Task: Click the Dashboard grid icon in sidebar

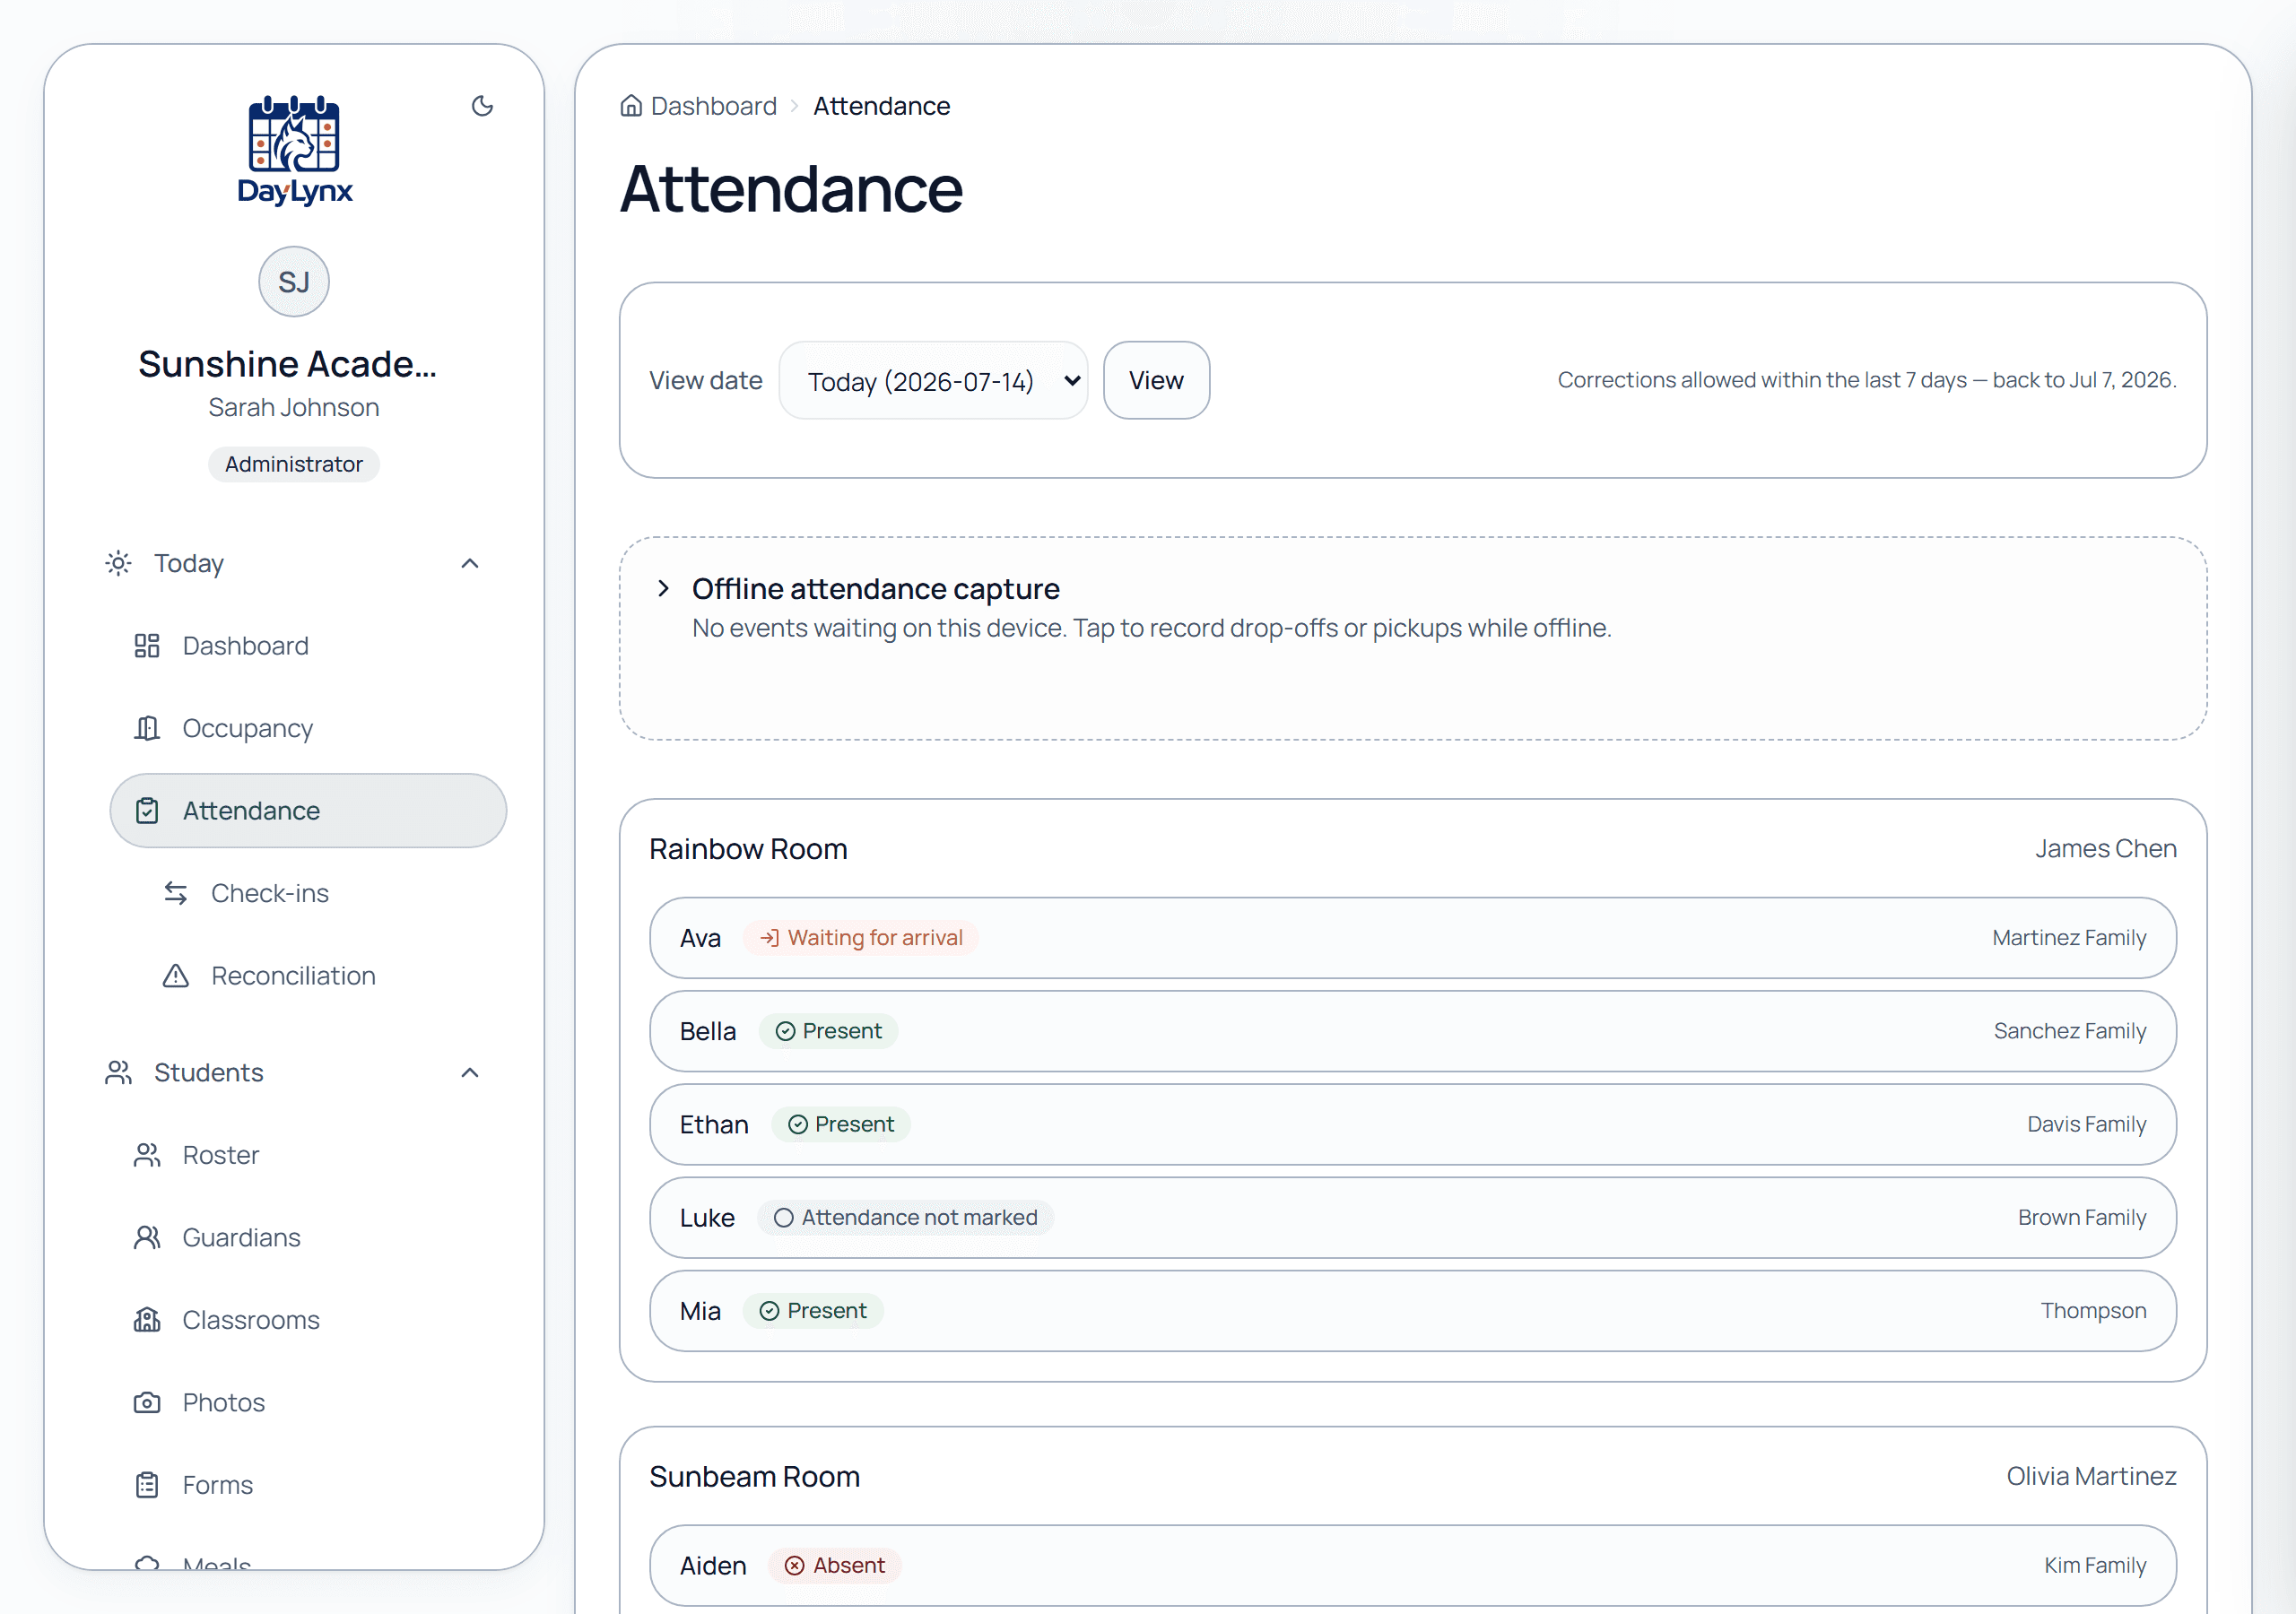Action: 147,646
